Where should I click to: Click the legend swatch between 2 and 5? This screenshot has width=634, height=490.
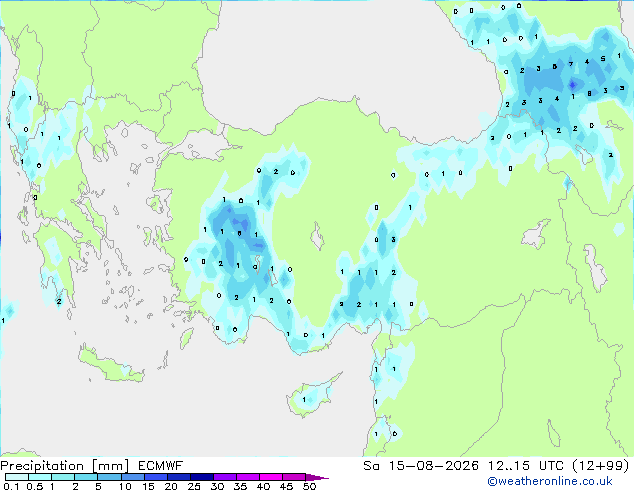tap(86, 477)
